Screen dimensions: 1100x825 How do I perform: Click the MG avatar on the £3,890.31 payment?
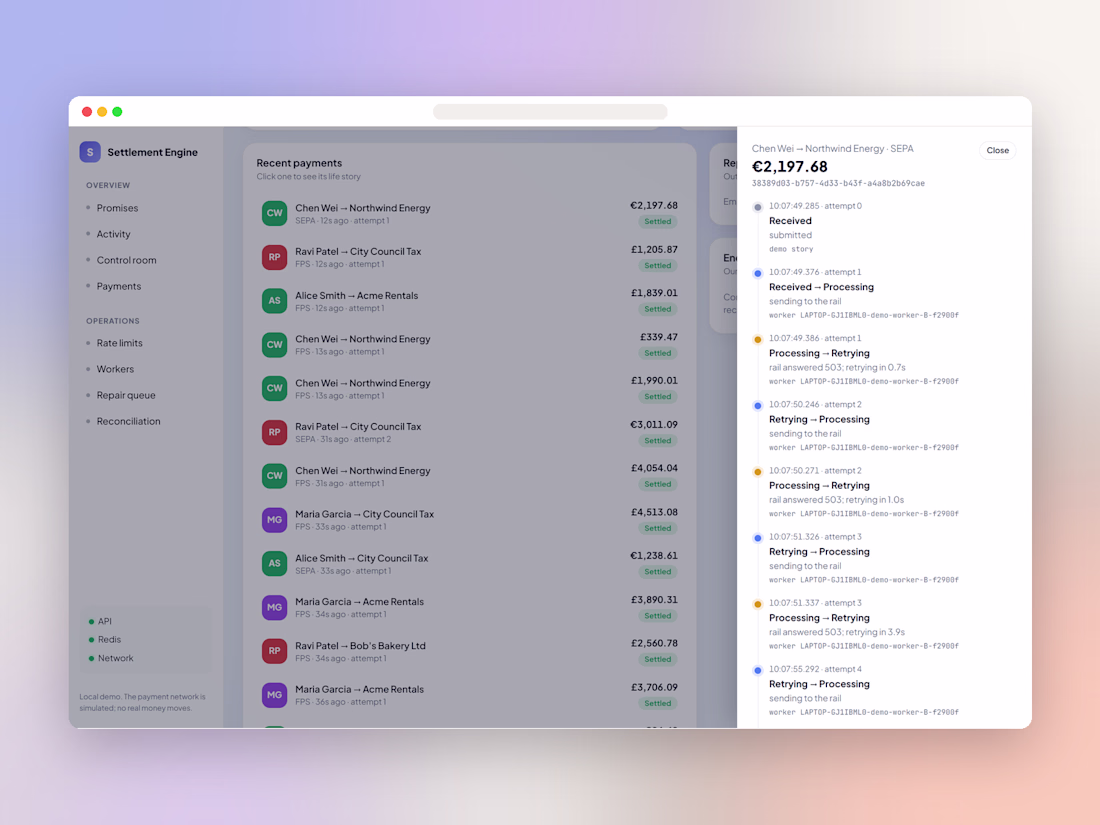[x=274, y=608]
